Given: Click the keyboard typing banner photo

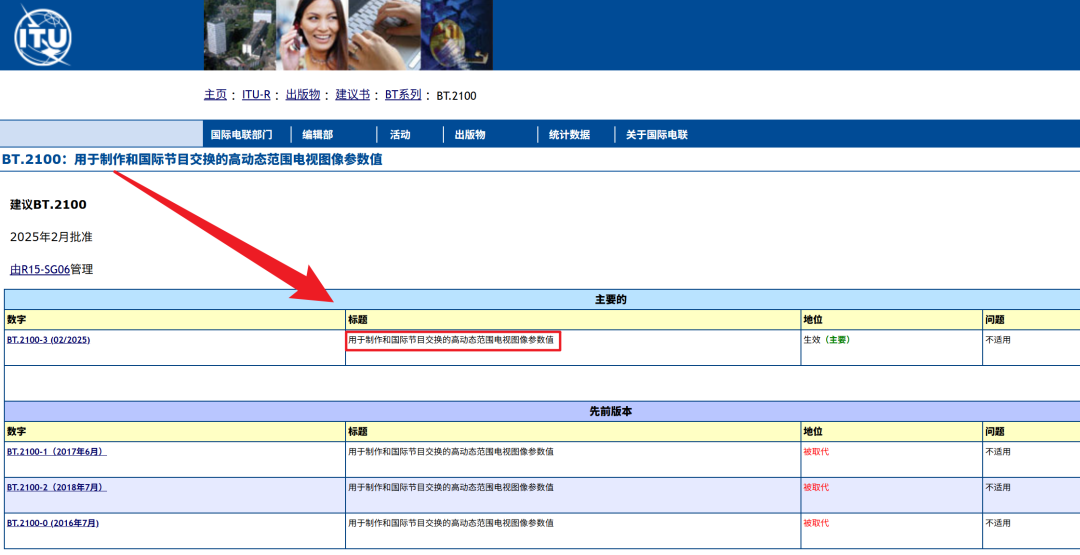Looking at the screenshot, I should [x=384, y=34].
